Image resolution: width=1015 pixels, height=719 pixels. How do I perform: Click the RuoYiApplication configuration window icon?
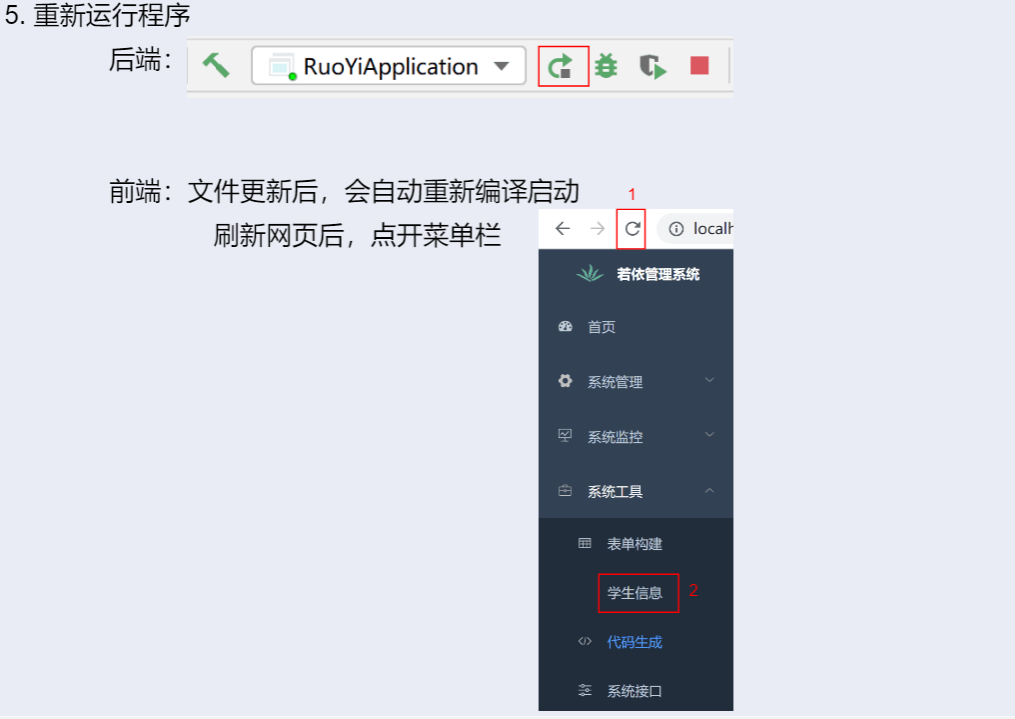click(x=283, y=67)
